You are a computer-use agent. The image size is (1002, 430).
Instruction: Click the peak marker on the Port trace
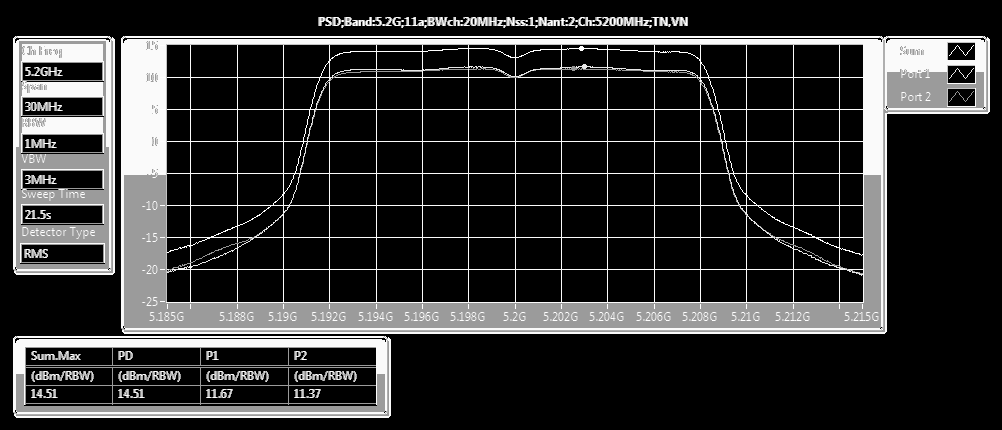tap(584, 66)
